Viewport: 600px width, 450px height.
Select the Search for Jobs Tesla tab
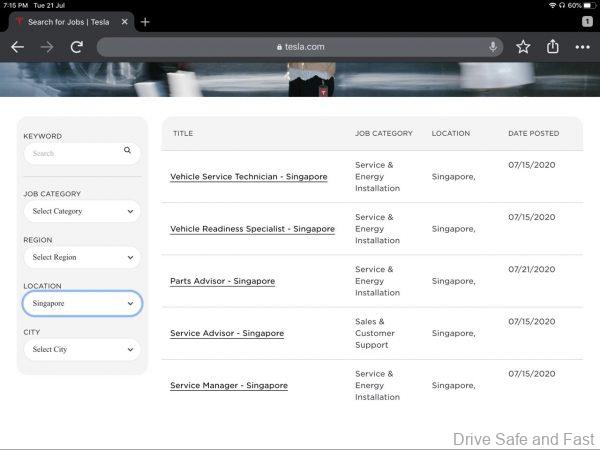tap(66, 22)
